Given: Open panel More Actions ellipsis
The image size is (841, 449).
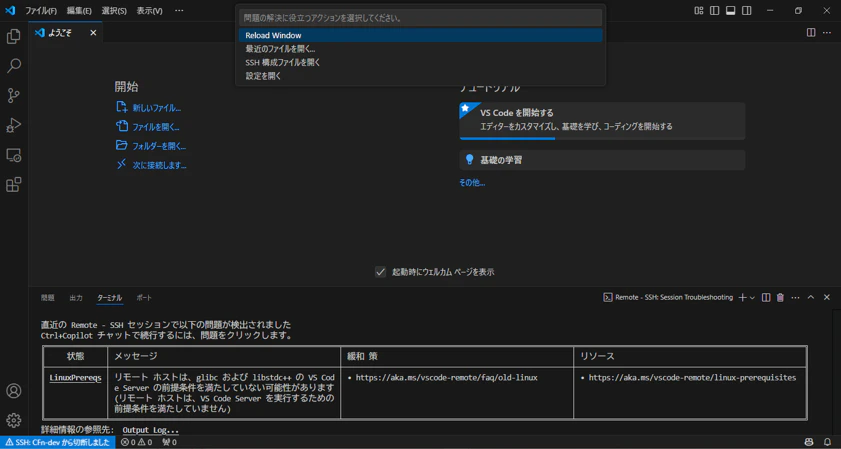Looking at the screenshot, I should 795,297.
